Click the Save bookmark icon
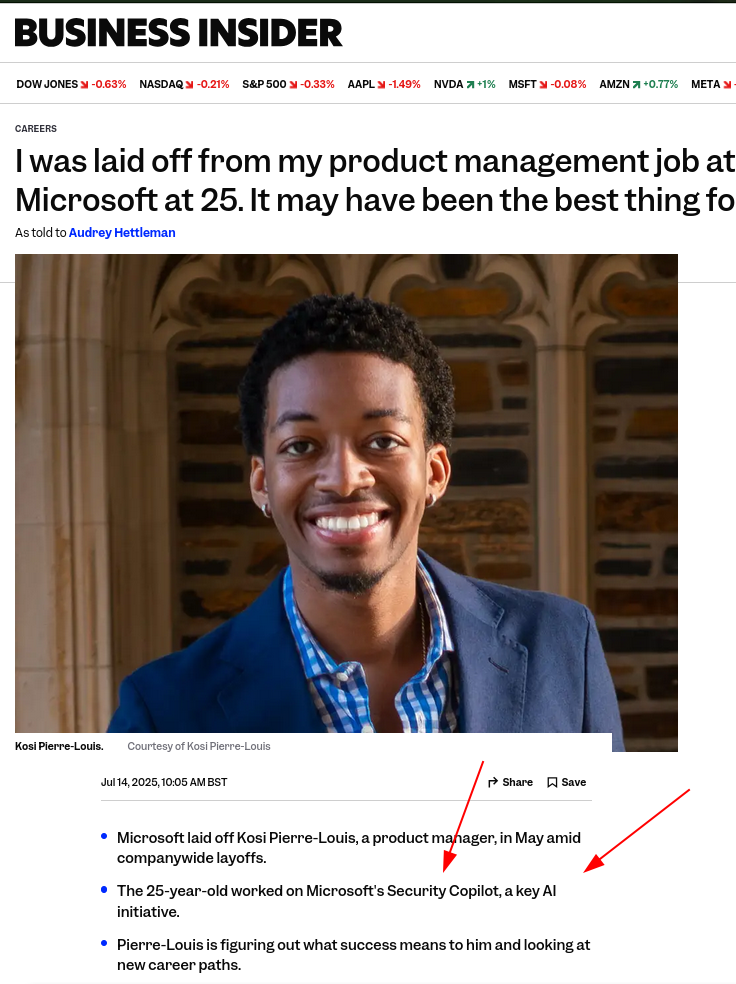This screenshot has width=736, height=984. [x=552, y=782]
